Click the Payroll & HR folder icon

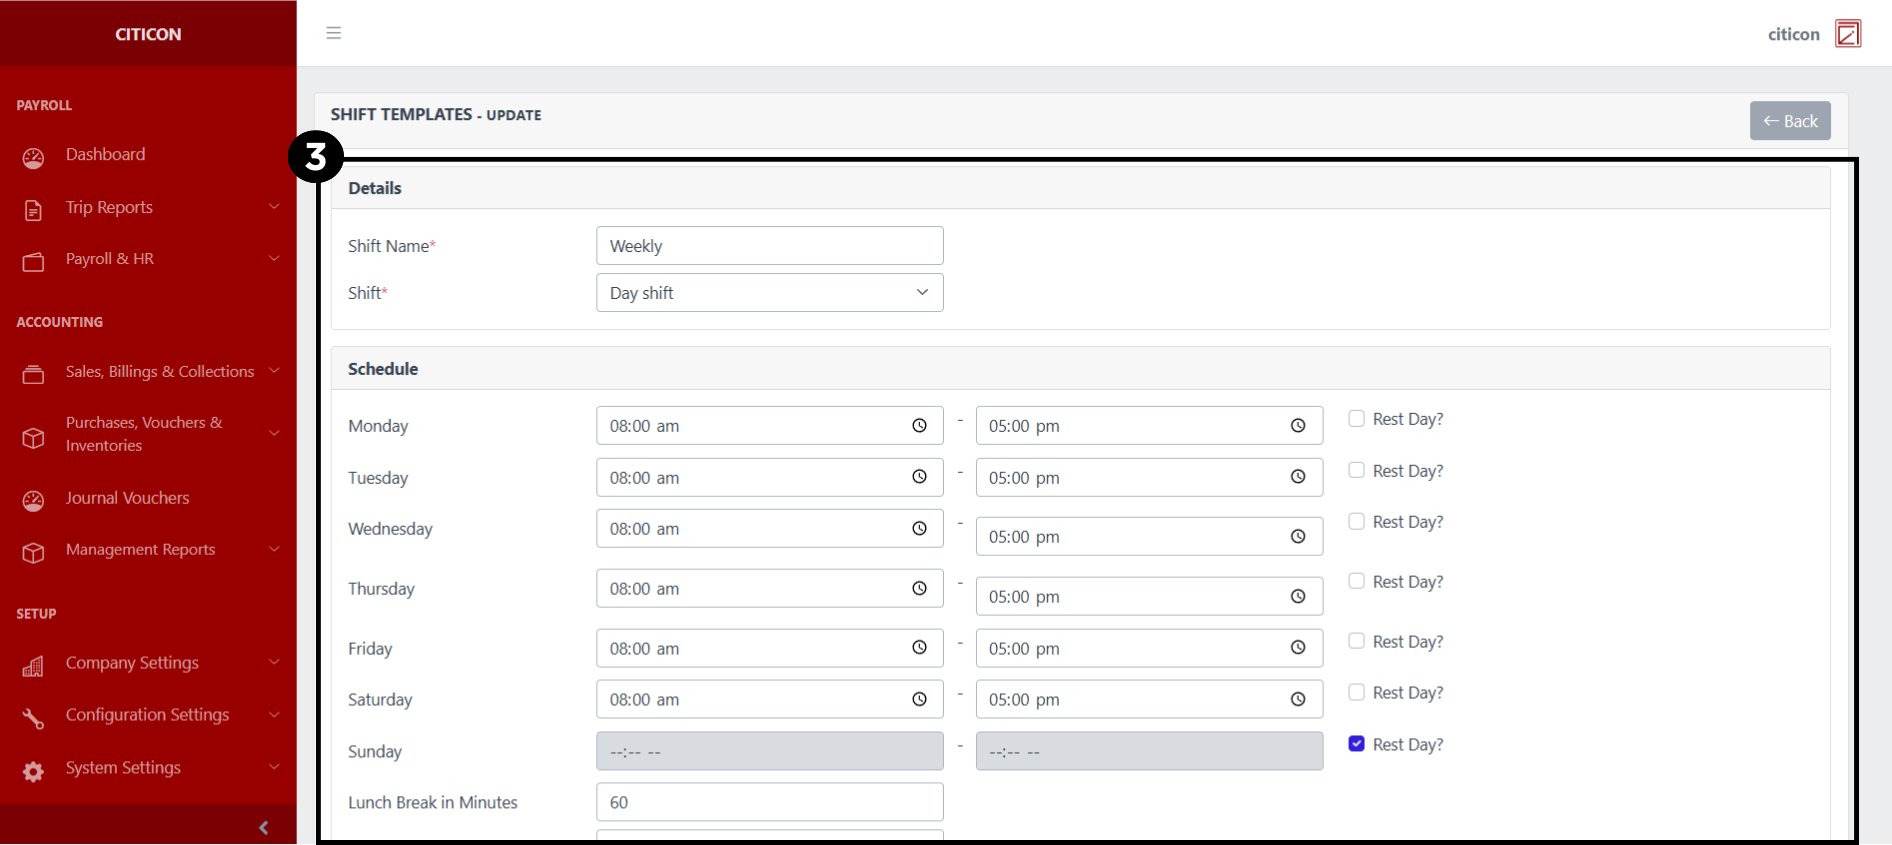point(33,262)
